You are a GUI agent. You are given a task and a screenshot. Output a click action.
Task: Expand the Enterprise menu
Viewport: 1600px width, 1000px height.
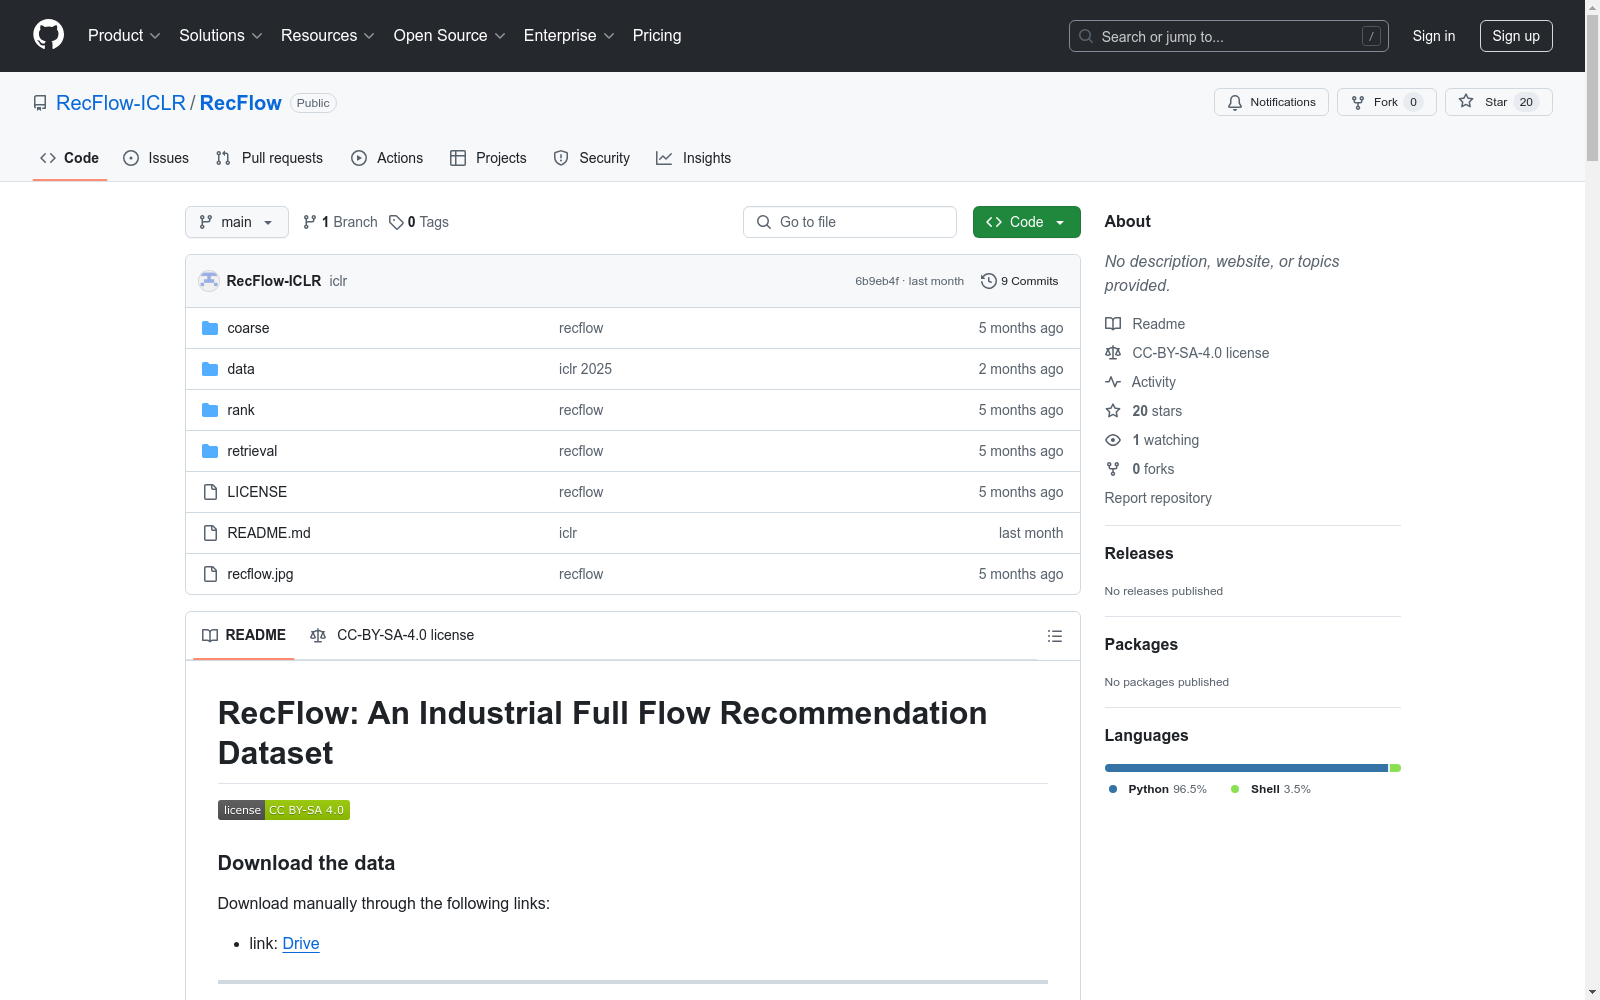(569, 35)
